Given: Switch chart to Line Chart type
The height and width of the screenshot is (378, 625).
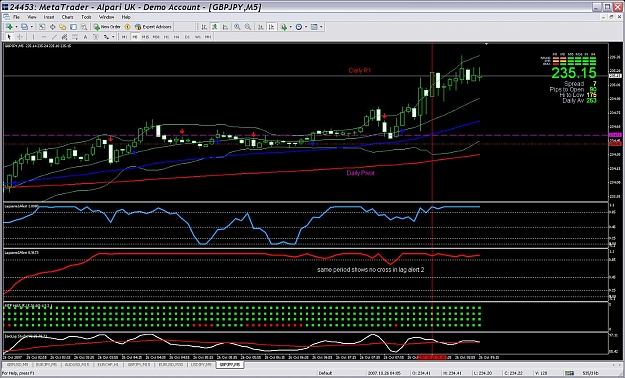Looking at the screenshot, I should (x=225, y=27).
